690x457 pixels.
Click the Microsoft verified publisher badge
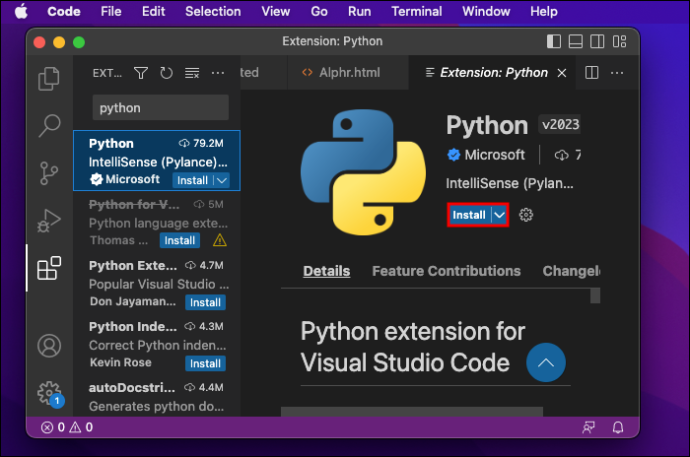click(453, 155)
